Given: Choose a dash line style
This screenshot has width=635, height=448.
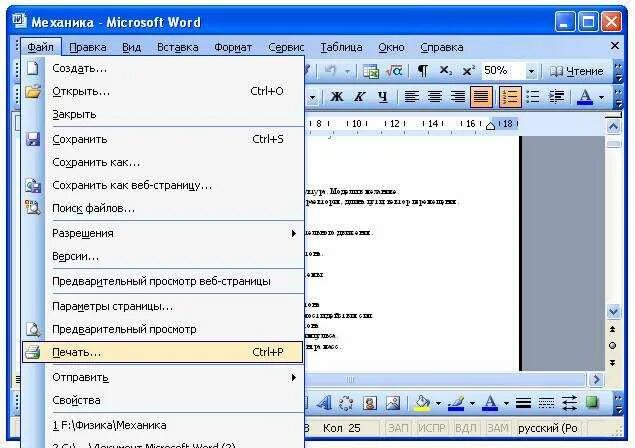Looking at the screenshot, I should (x=546, y=403).
